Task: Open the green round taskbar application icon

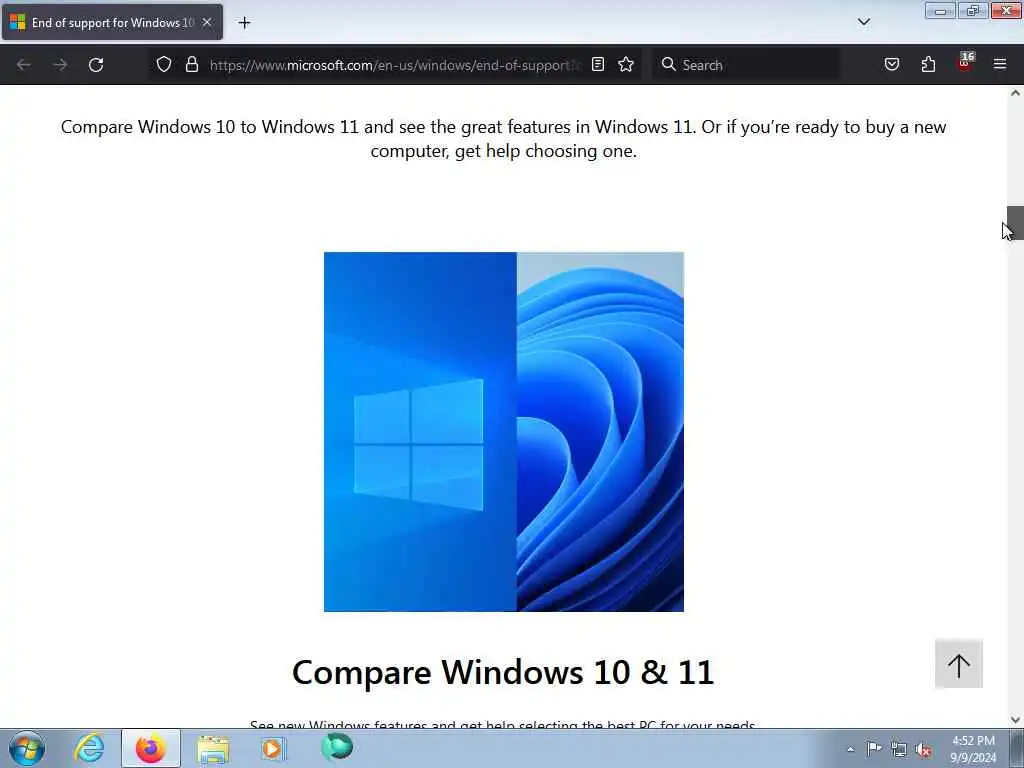Action: click(337, 747)
